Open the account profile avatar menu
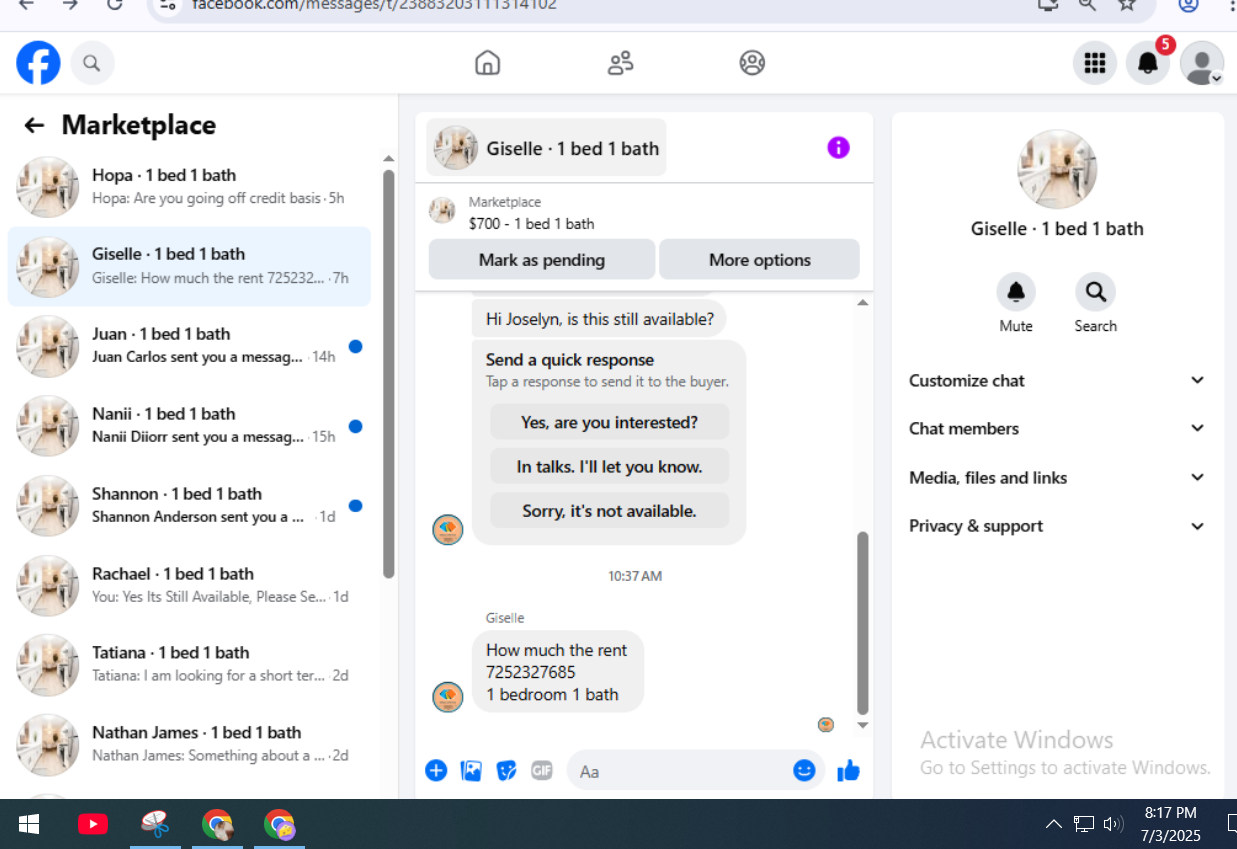This screenshot has height=849, width=1237. pyautogui.click(x=1201, y=63)
